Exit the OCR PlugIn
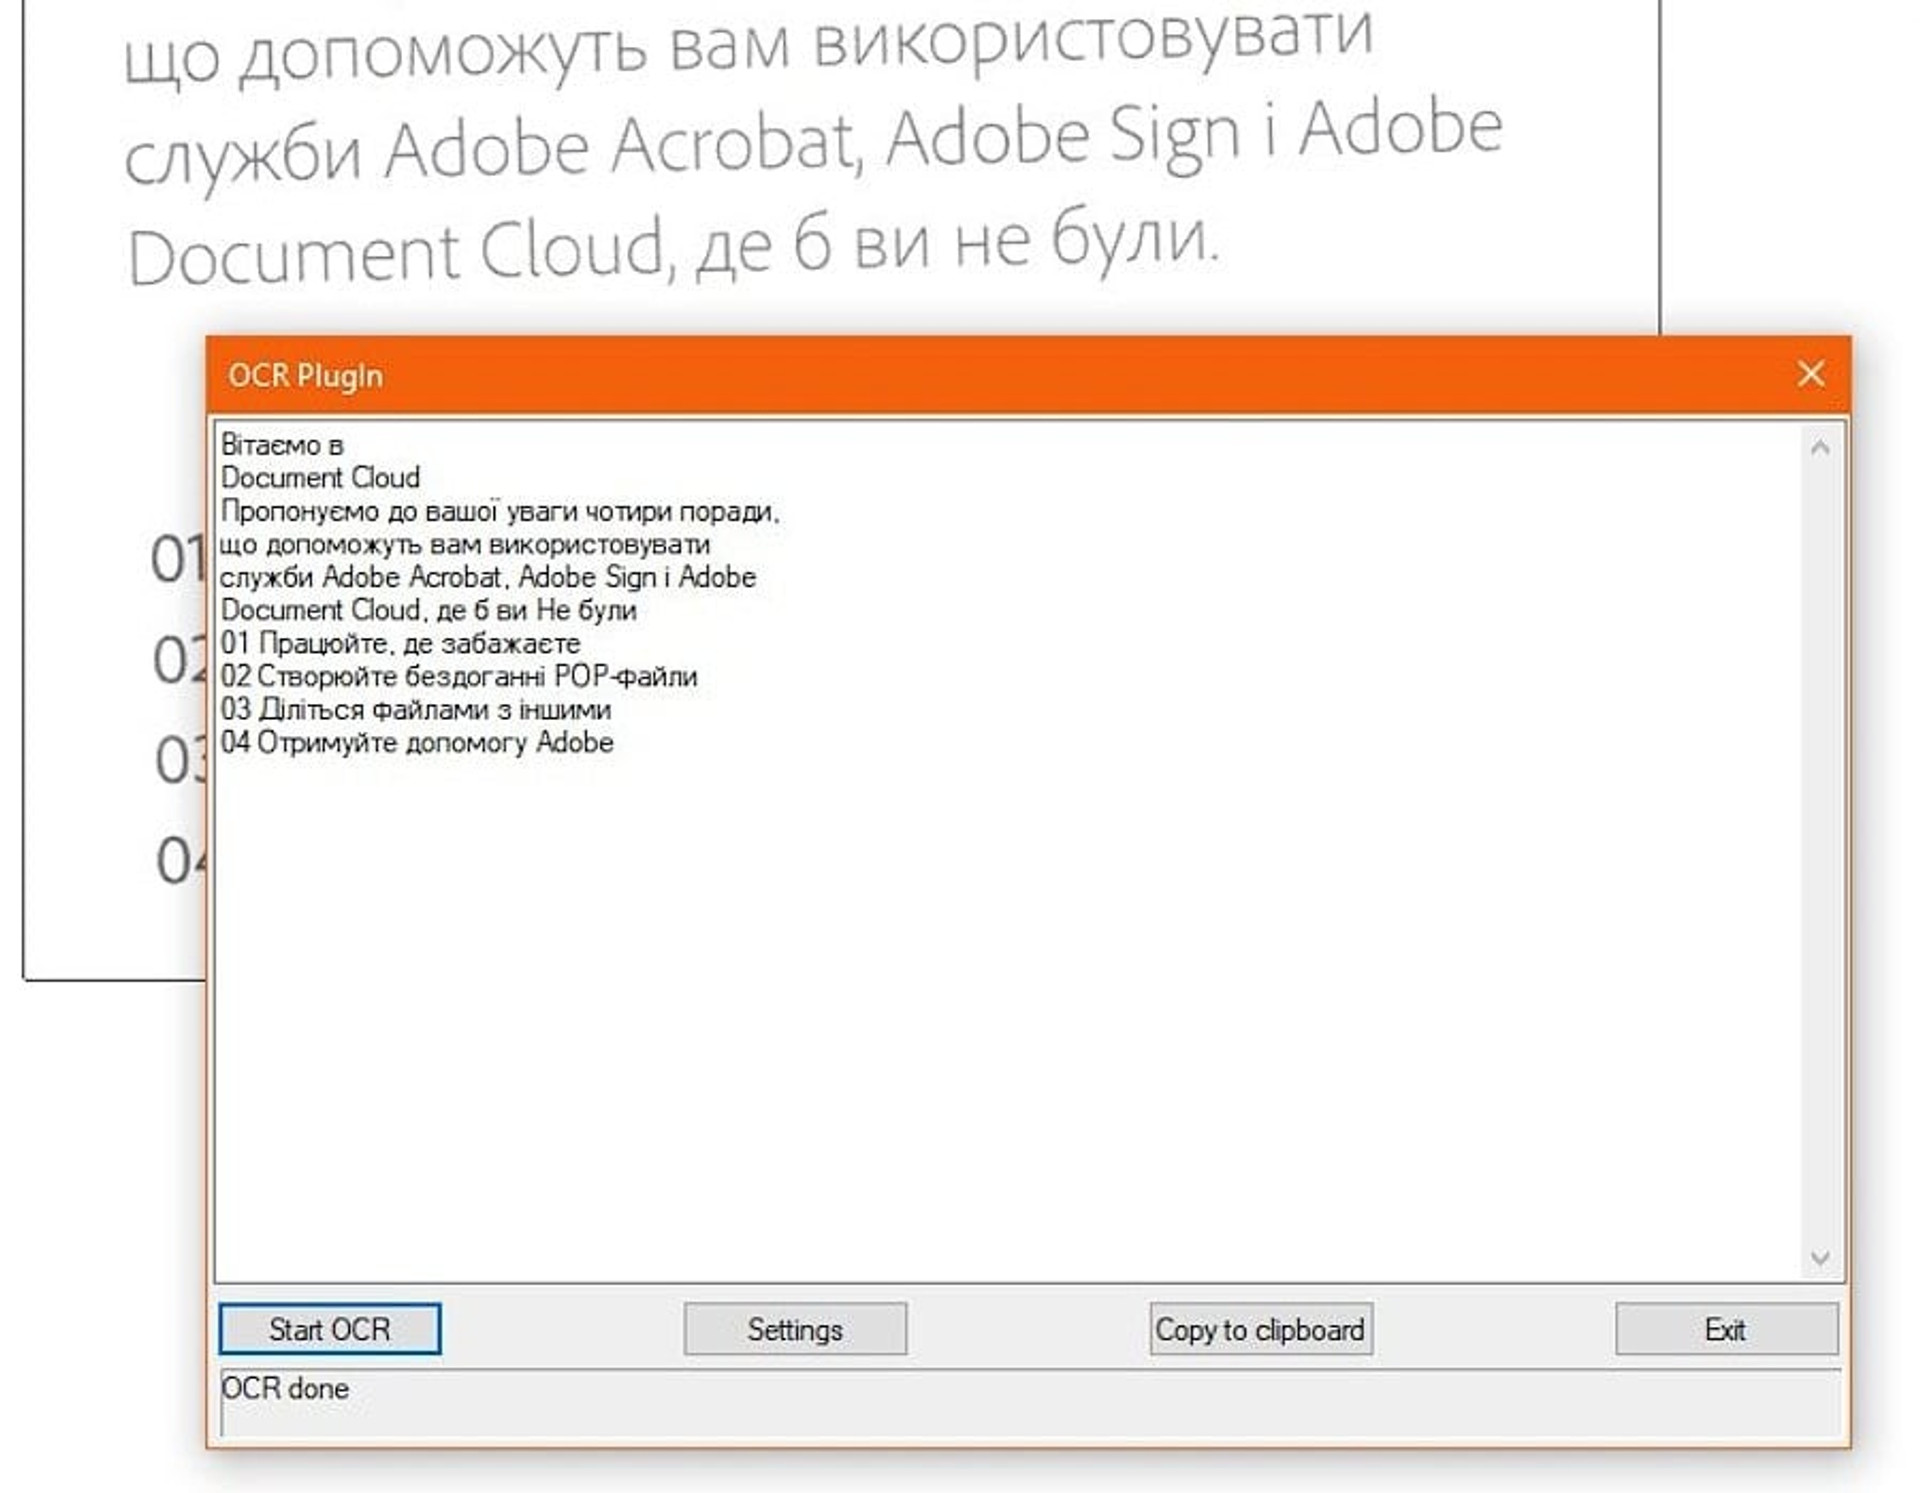Screen dimensions: 1920x1493 click(x=1726, y=1329)
